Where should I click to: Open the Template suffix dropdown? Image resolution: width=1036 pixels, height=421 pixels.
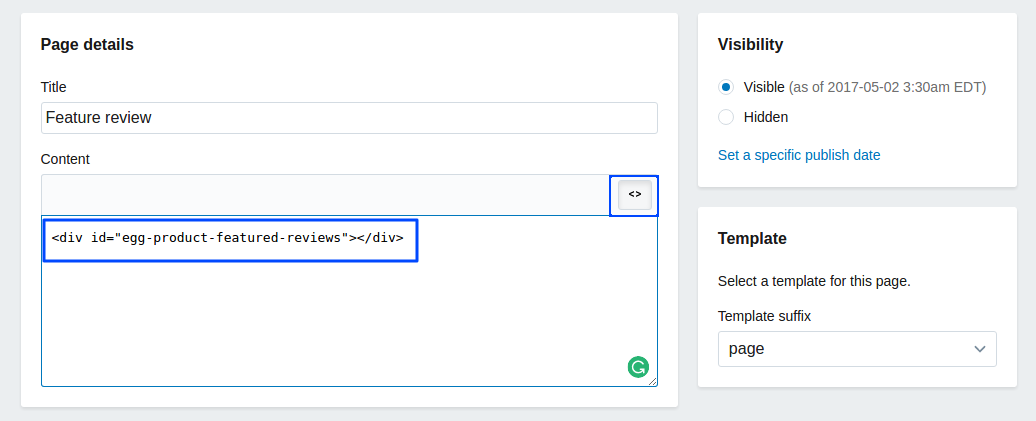[x=857, y=348]
